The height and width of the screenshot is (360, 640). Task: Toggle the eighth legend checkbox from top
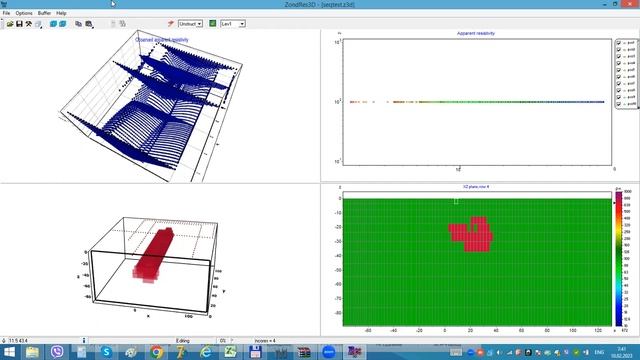tap(619, 90)
